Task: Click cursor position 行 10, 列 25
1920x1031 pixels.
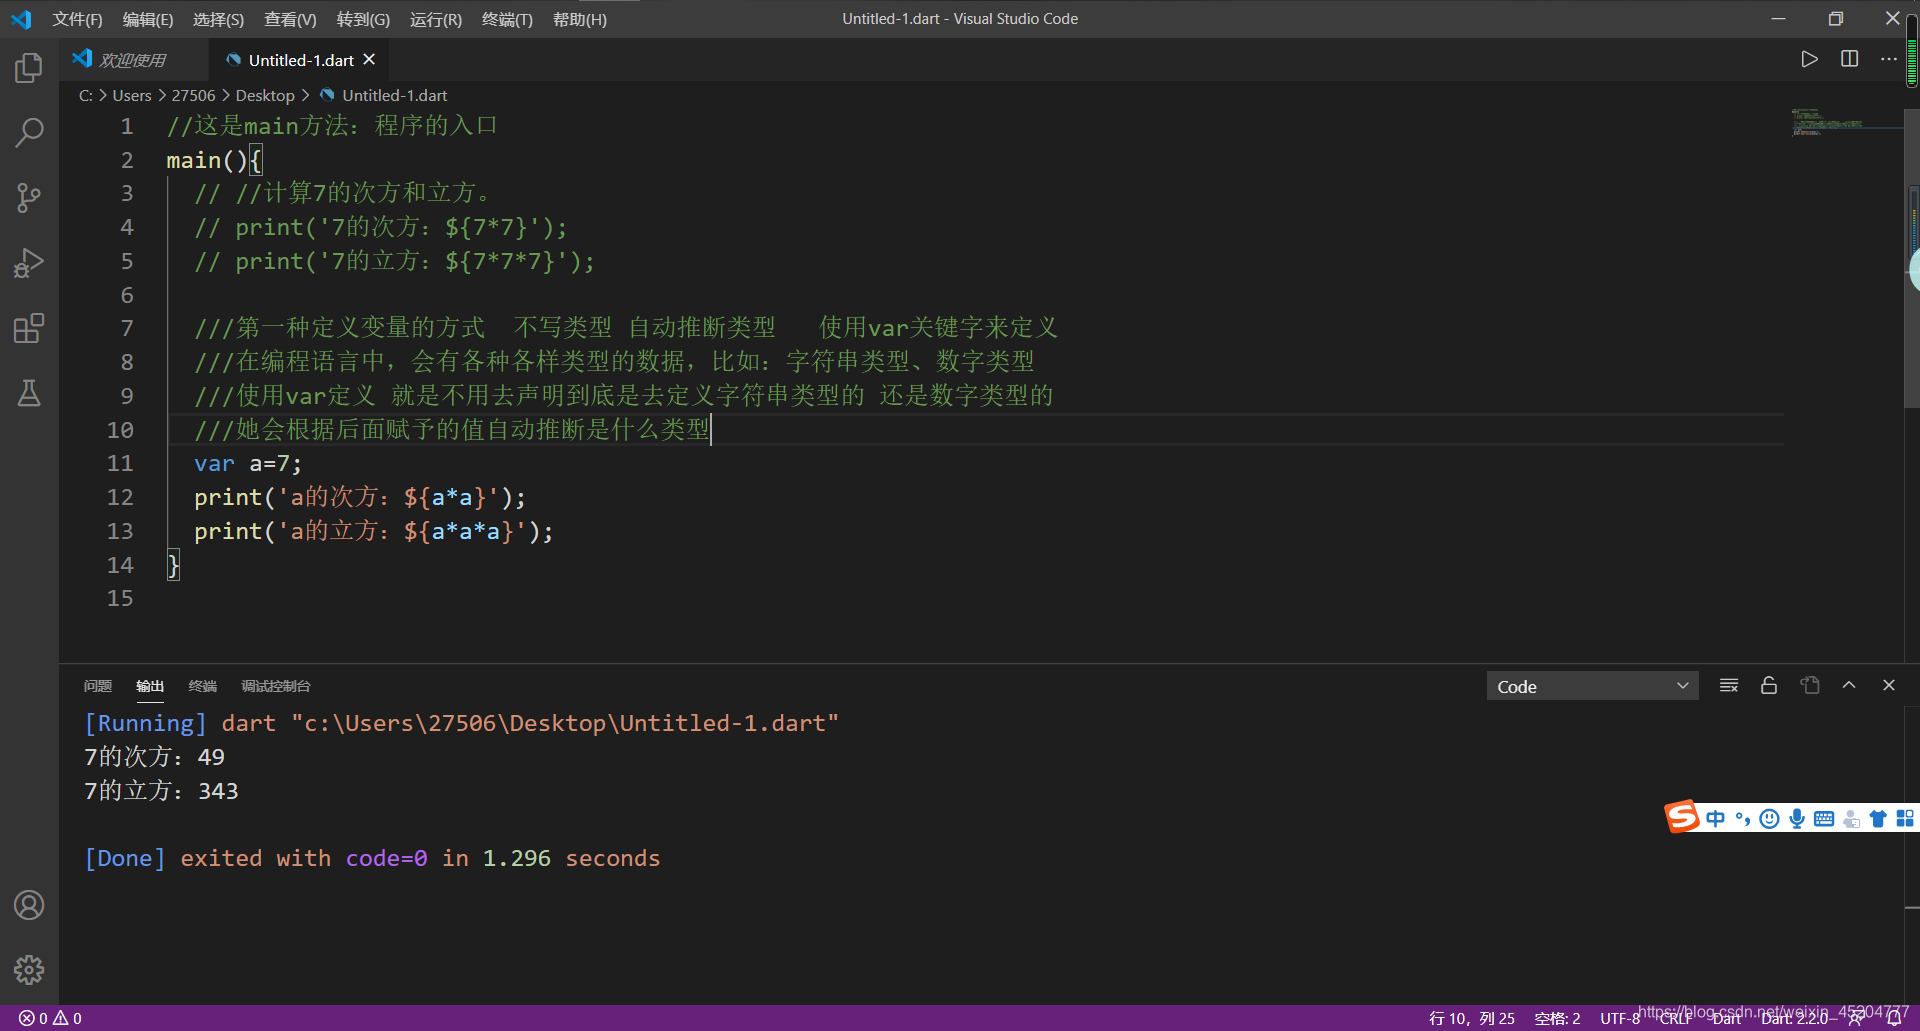Action: click(x=1471, y=1018)
